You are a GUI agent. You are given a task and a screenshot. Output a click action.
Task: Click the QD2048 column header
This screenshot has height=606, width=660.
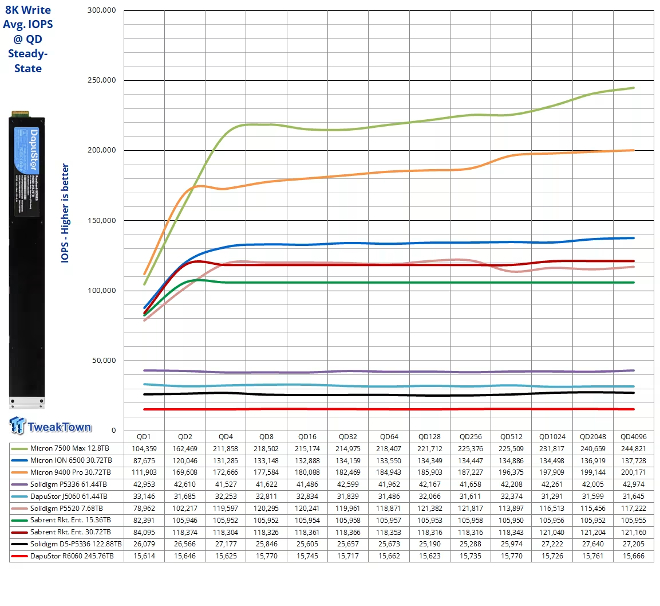pyautogui.click(x=593, y=437)
